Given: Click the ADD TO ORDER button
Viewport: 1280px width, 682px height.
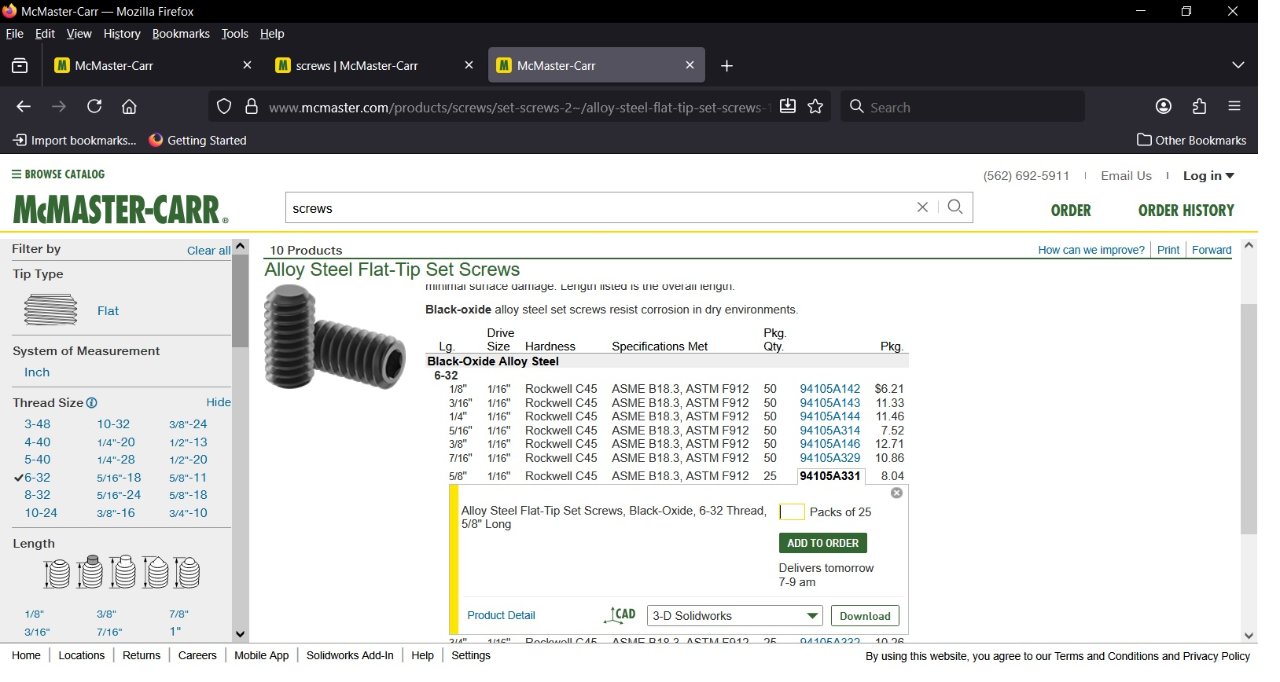Looking at the screenshot, I should pyautogui.click(x=823, y=543).
